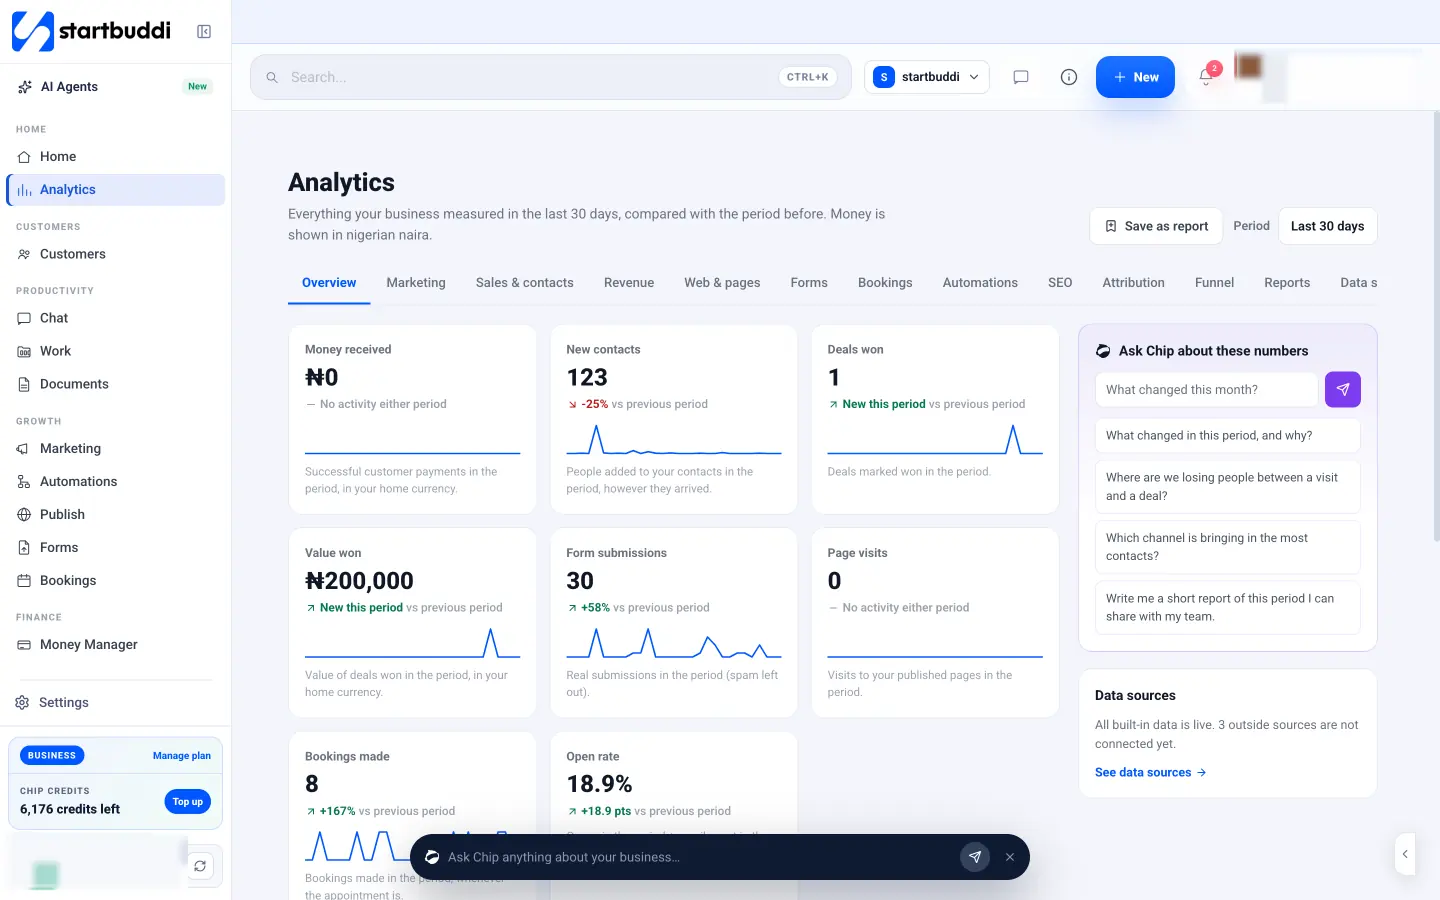
Task: Click the page vertical scrollbar
Action: 1436,326
